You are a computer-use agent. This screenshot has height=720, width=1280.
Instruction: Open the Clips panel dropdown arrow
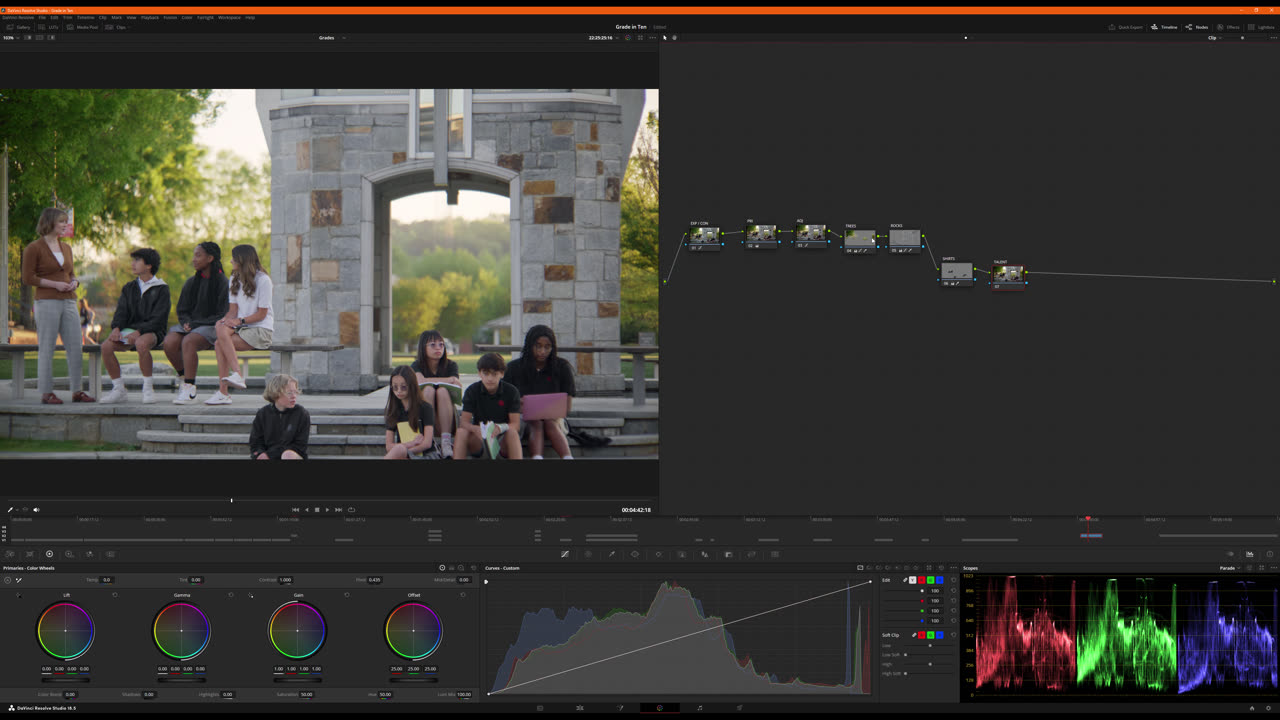pyautogui.click(x=130, y=27)
